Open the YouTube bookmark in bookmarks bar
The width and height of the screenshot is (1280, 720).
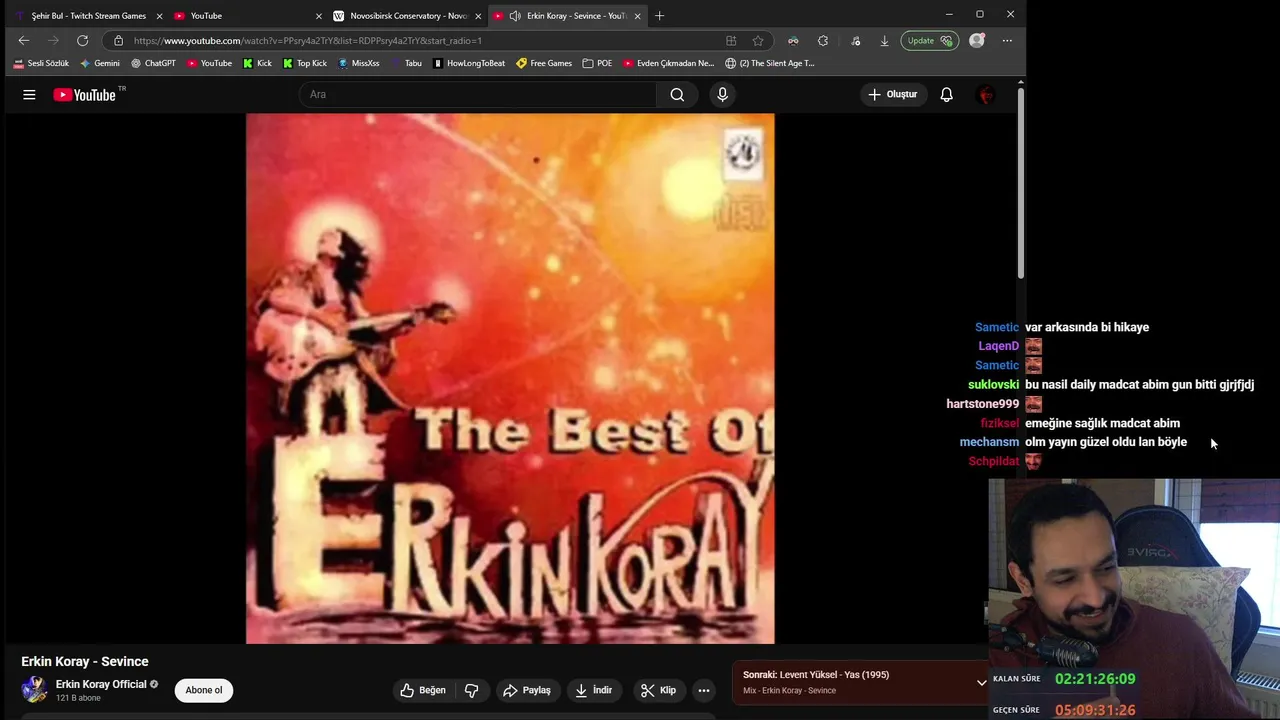209,63
